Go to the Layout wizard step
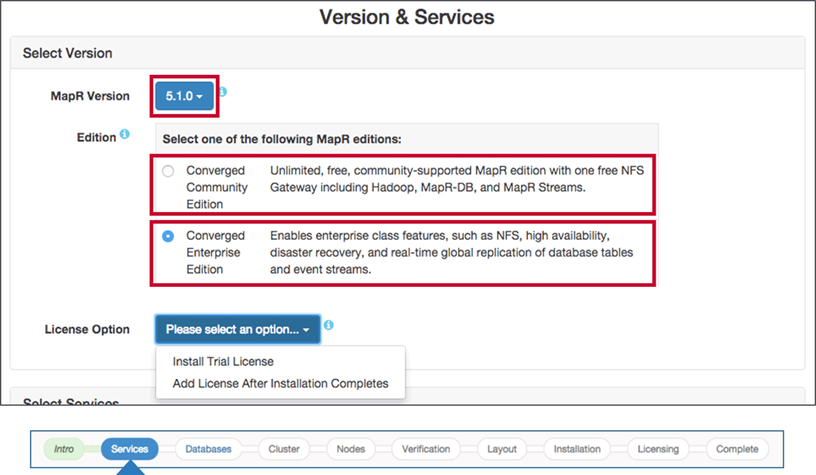The width and height of the screenshot is (816, 475). tap(502, 449)
